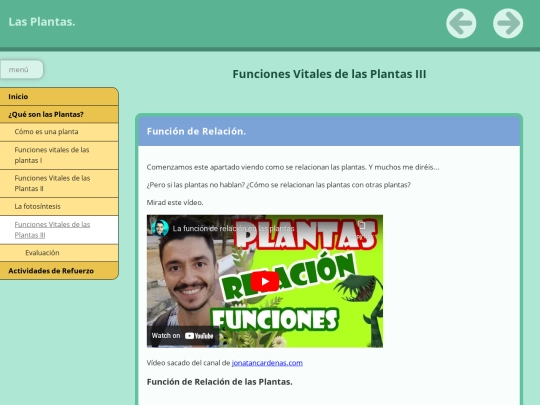Click the page heading Funciones Vitales de las Plantas III
The image size is (540, 405).
click(x=329, y=74)
